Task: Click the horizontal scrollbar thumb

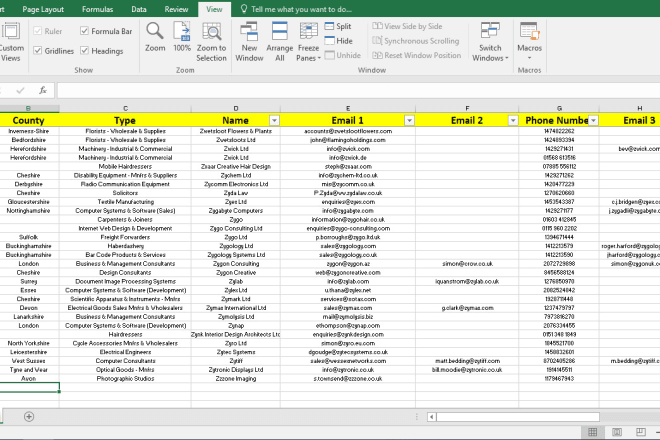Action: pos(518,417)
